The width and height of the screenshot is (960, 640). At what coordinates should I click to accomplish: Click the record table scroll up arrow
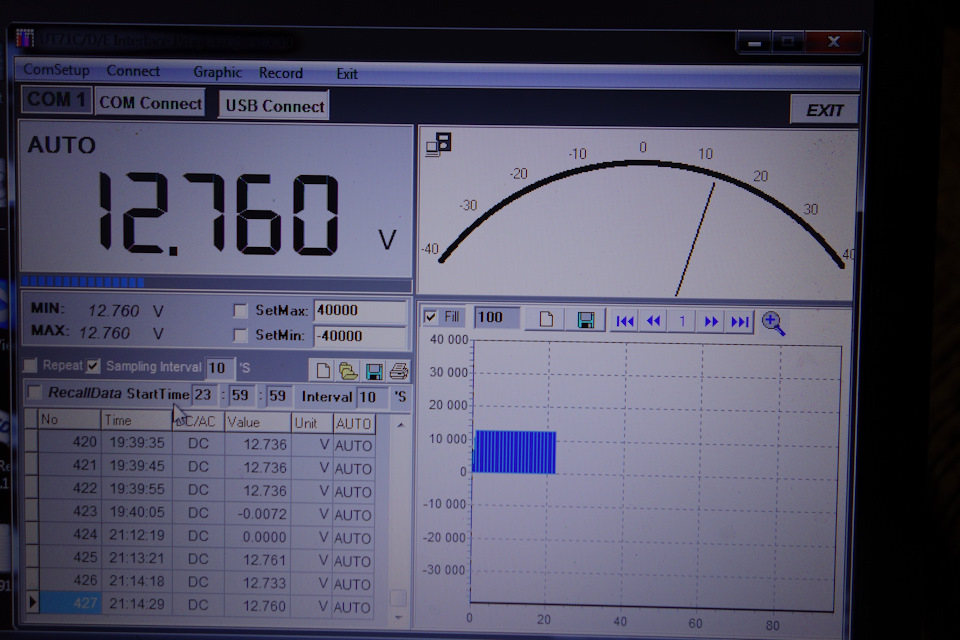click(x=400, y=424)
